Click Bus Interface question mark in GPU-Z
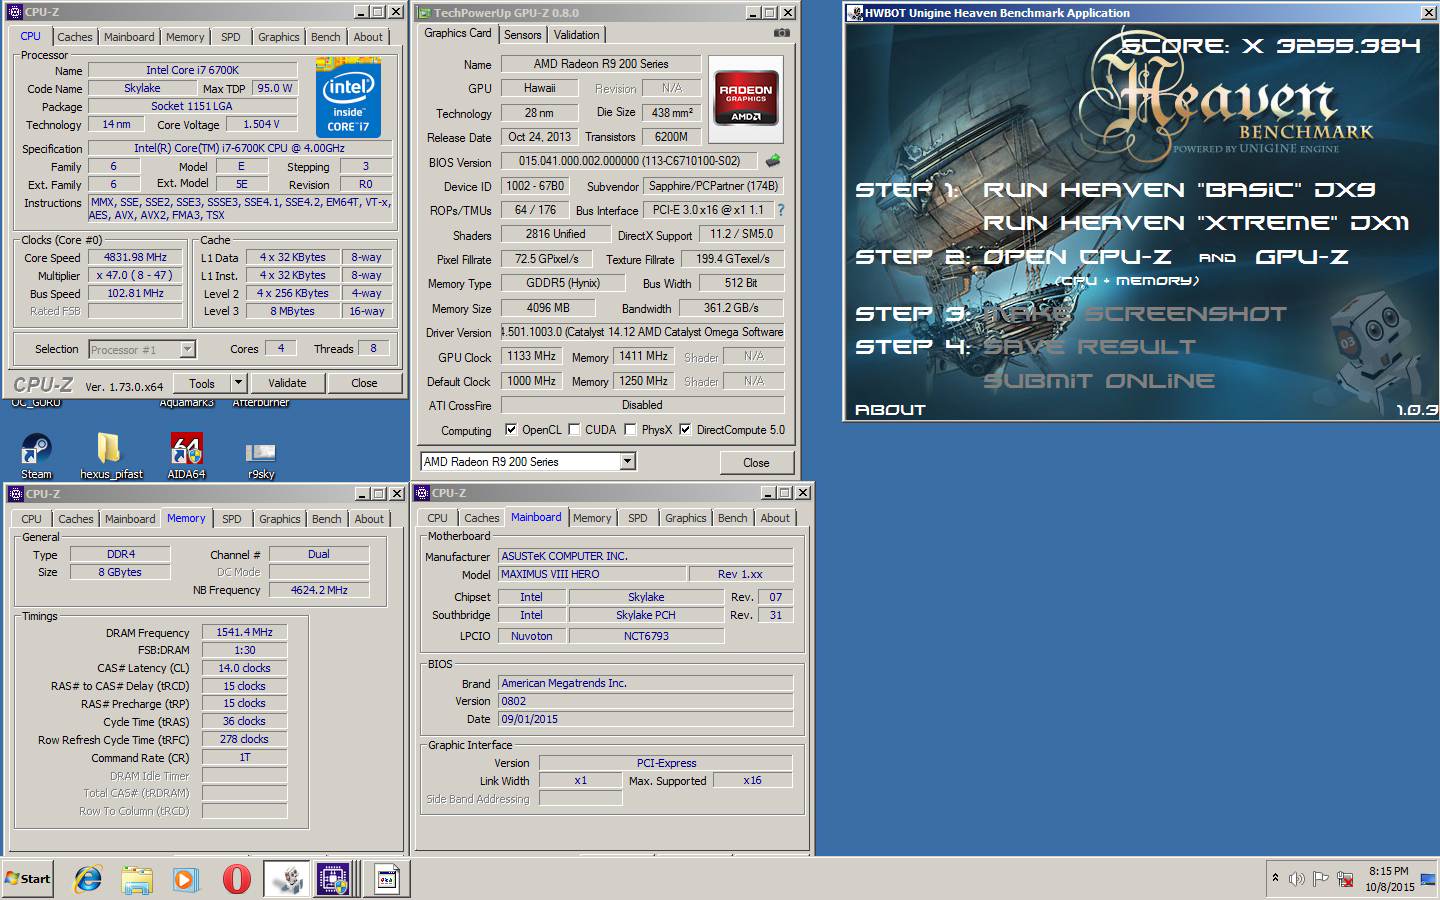This screenshot has height=900, width=1440. pos(781,210)
